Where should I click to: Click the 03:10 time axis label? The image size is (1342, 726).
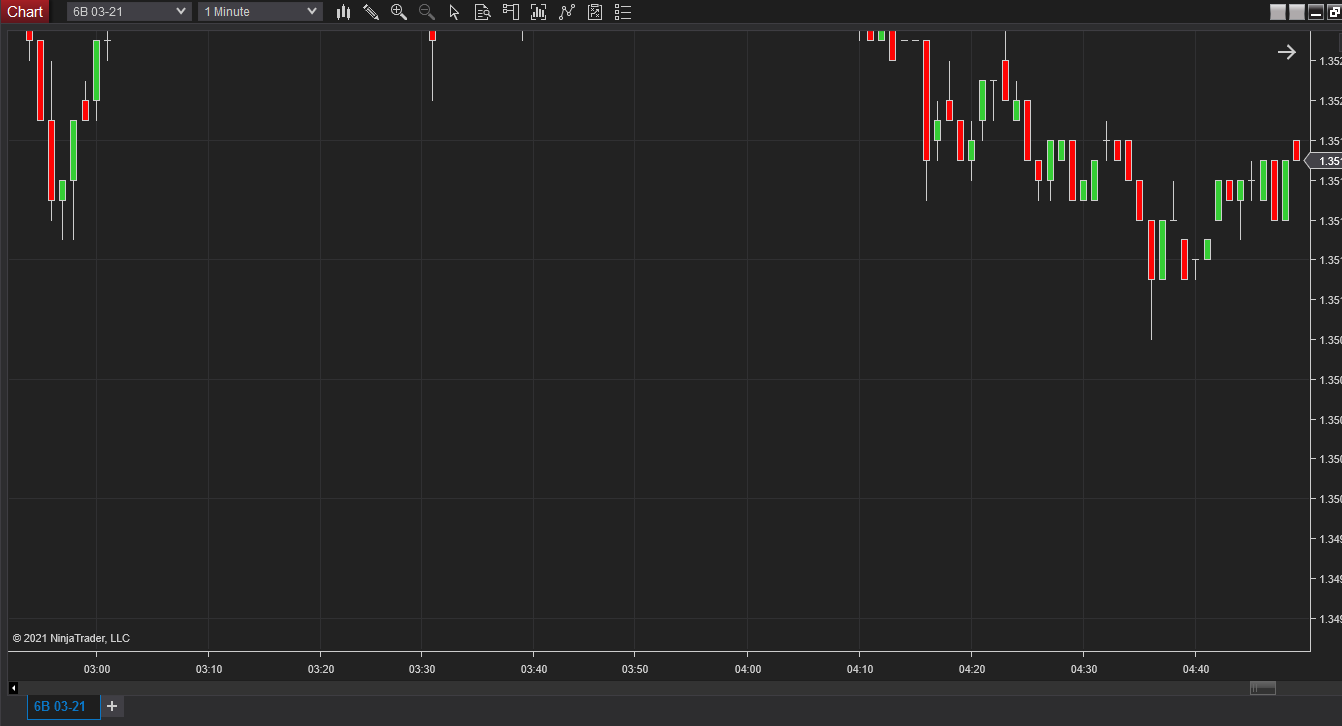click(209, 669)
